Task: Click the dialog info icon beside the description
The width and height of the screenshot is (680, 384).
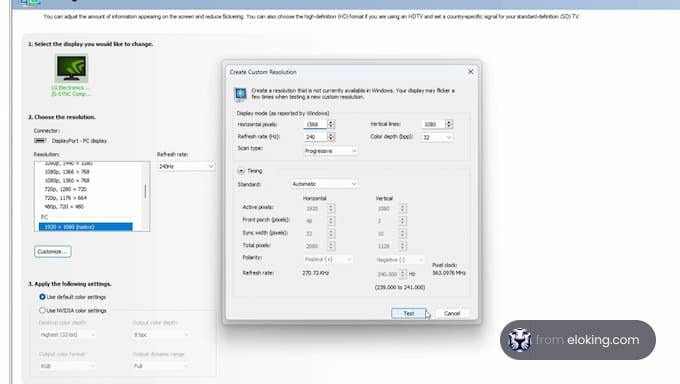Action: tap(240, 94)
